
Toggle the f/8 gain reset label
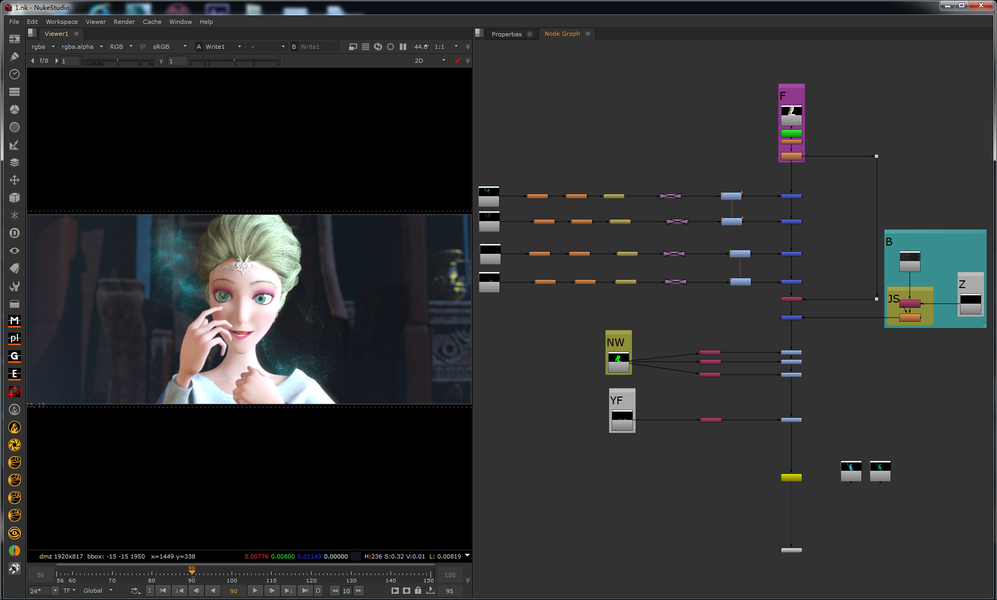tap(44, 61)
